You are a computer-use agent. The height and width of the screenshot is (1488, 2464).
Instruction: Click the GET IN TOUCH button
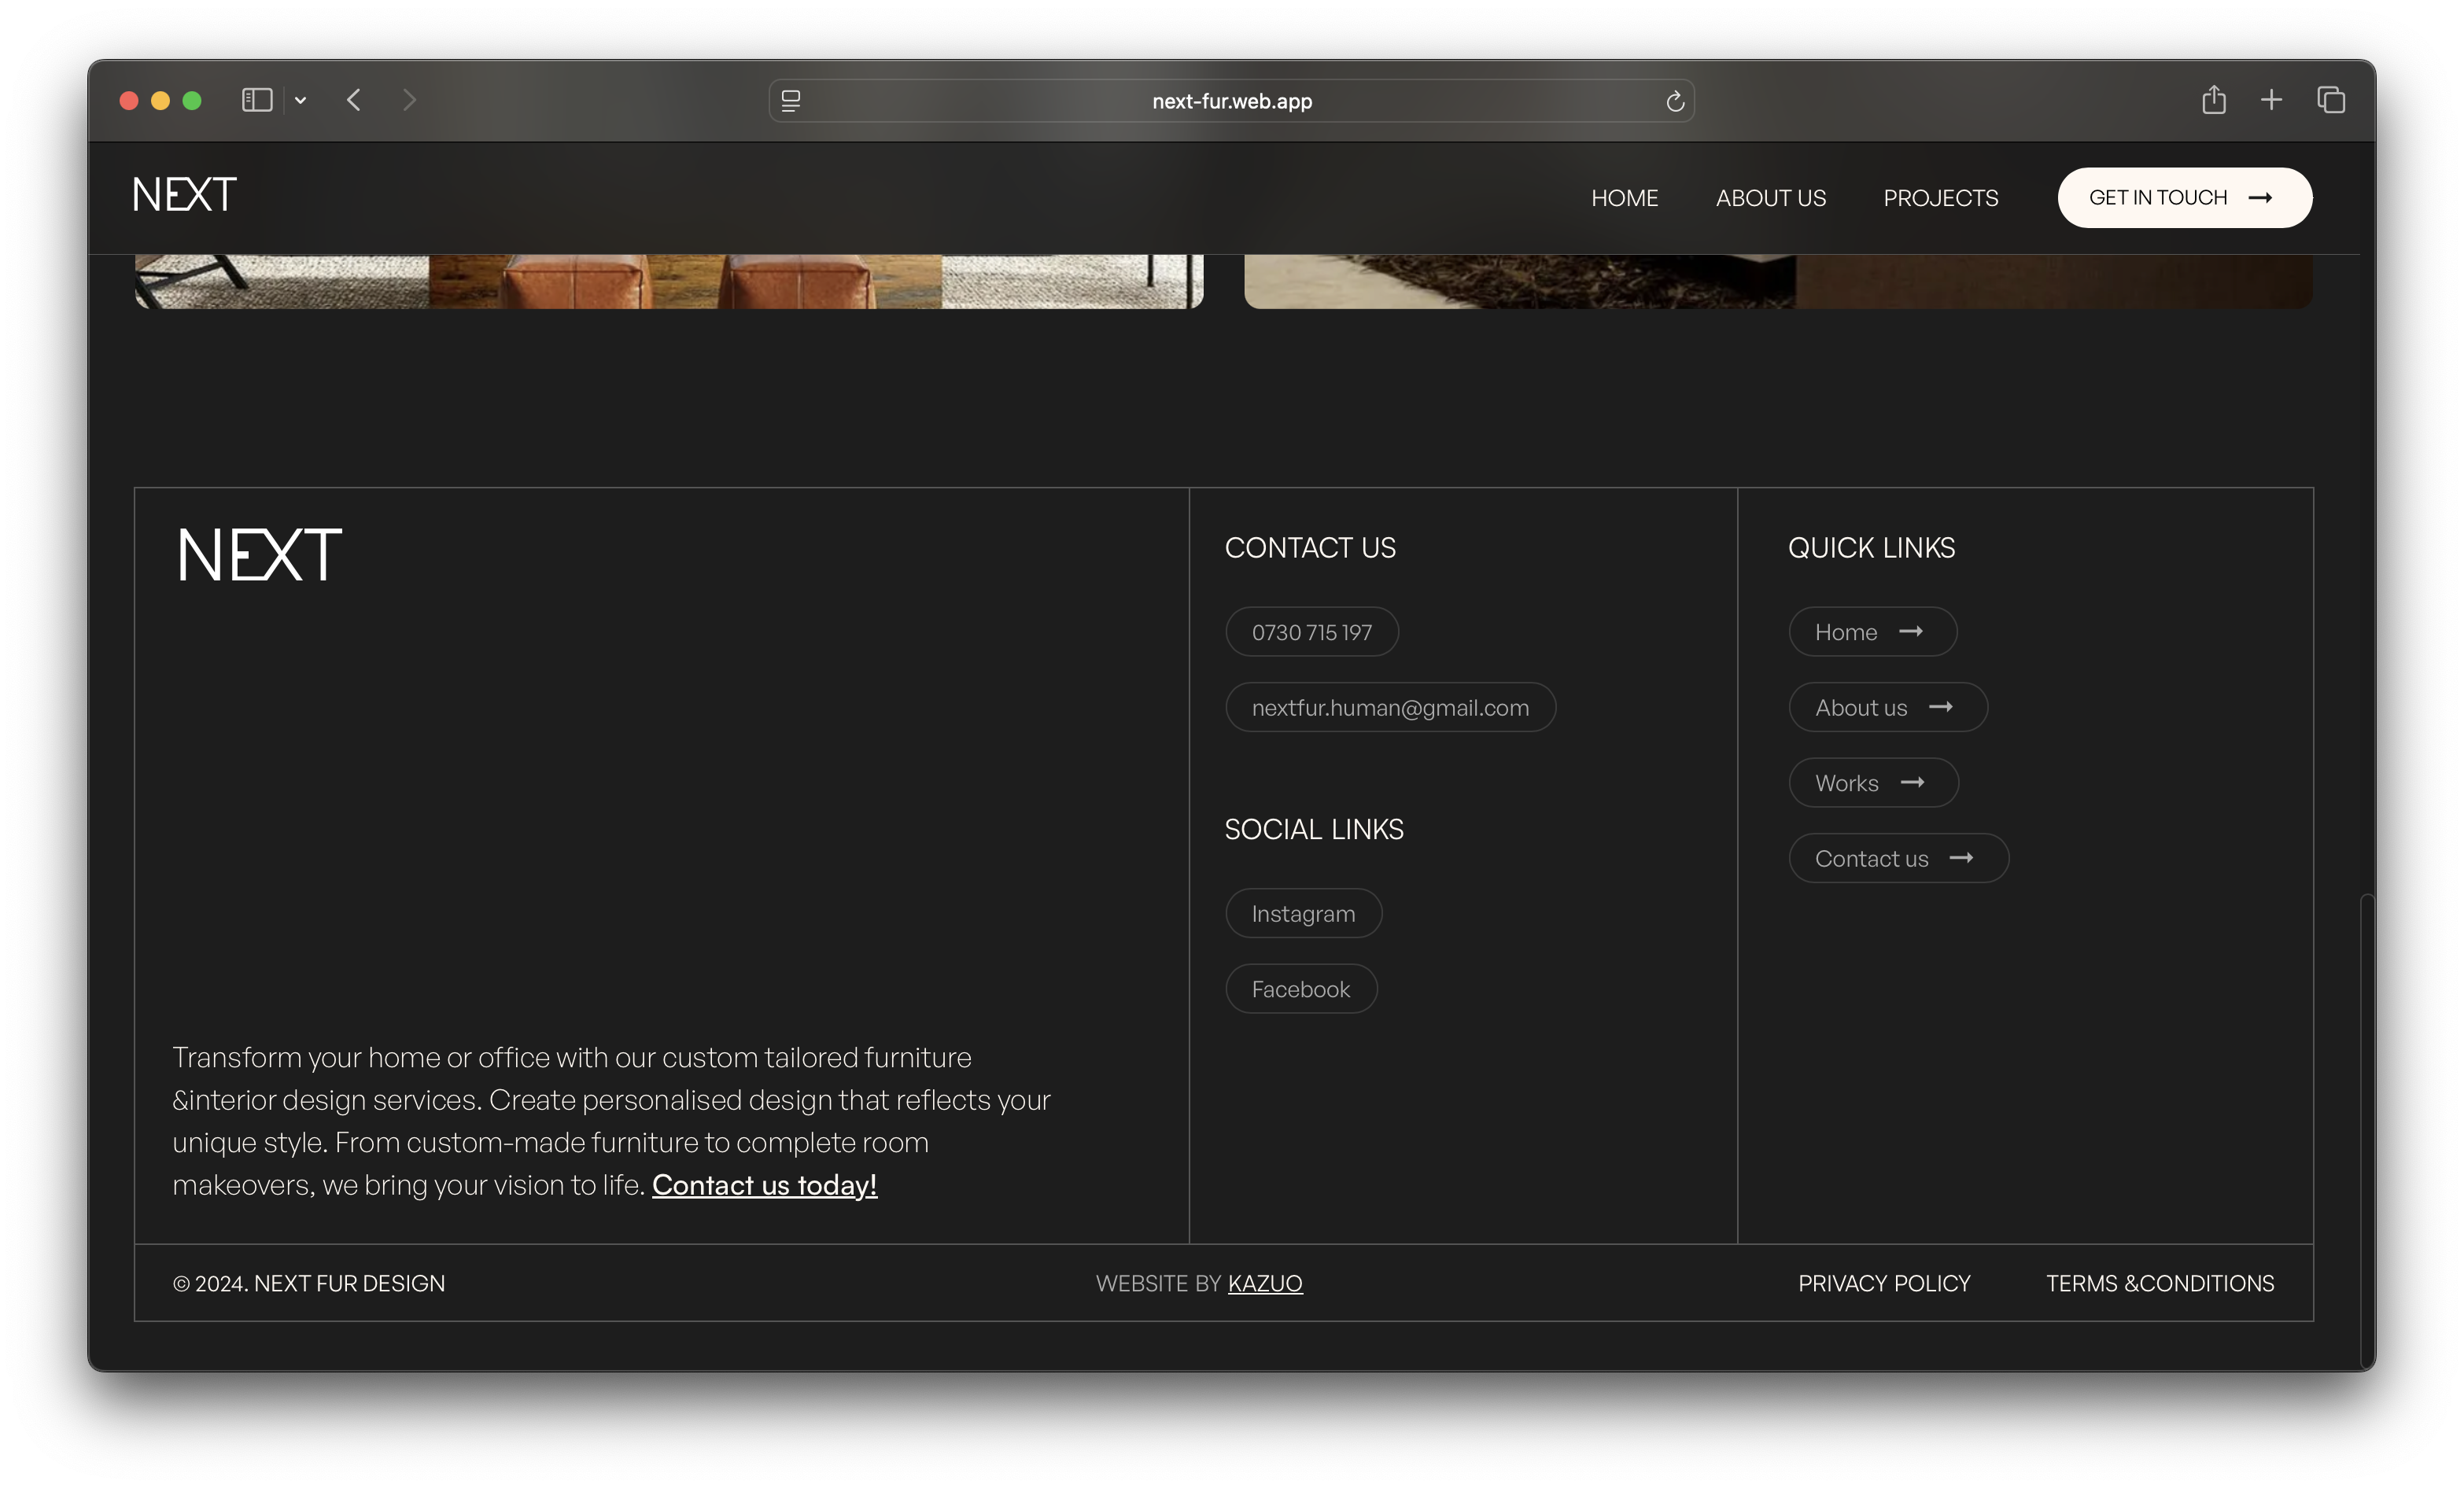(2185, 198)
